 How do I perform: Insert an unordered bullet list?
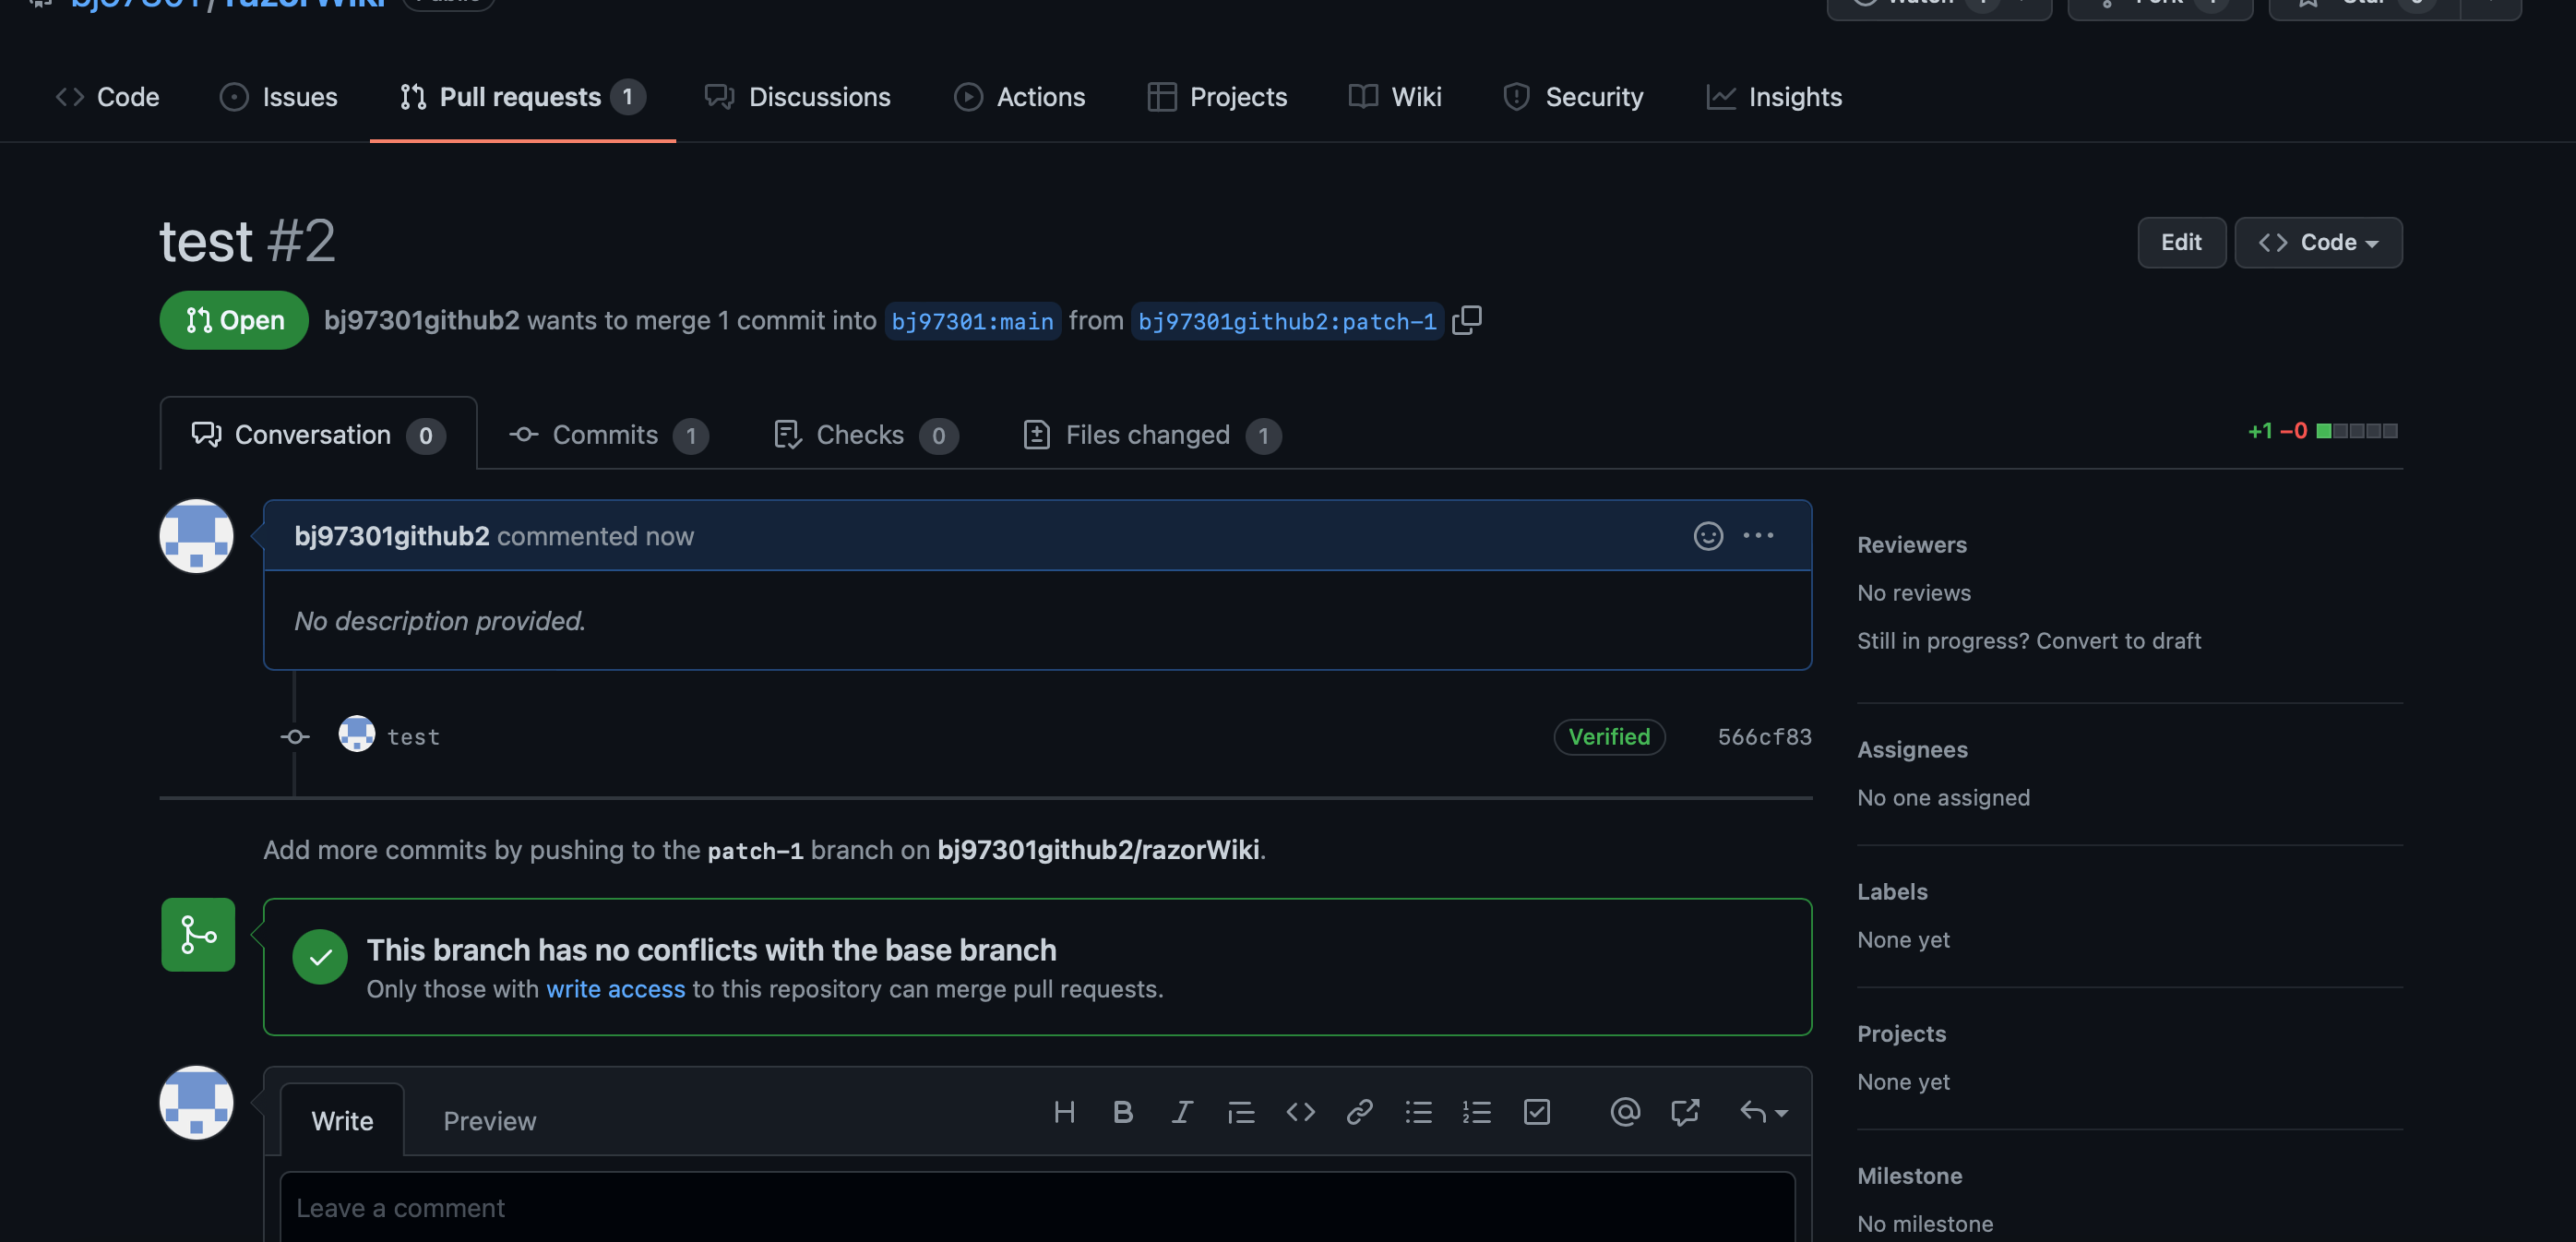[1418, 1112]
